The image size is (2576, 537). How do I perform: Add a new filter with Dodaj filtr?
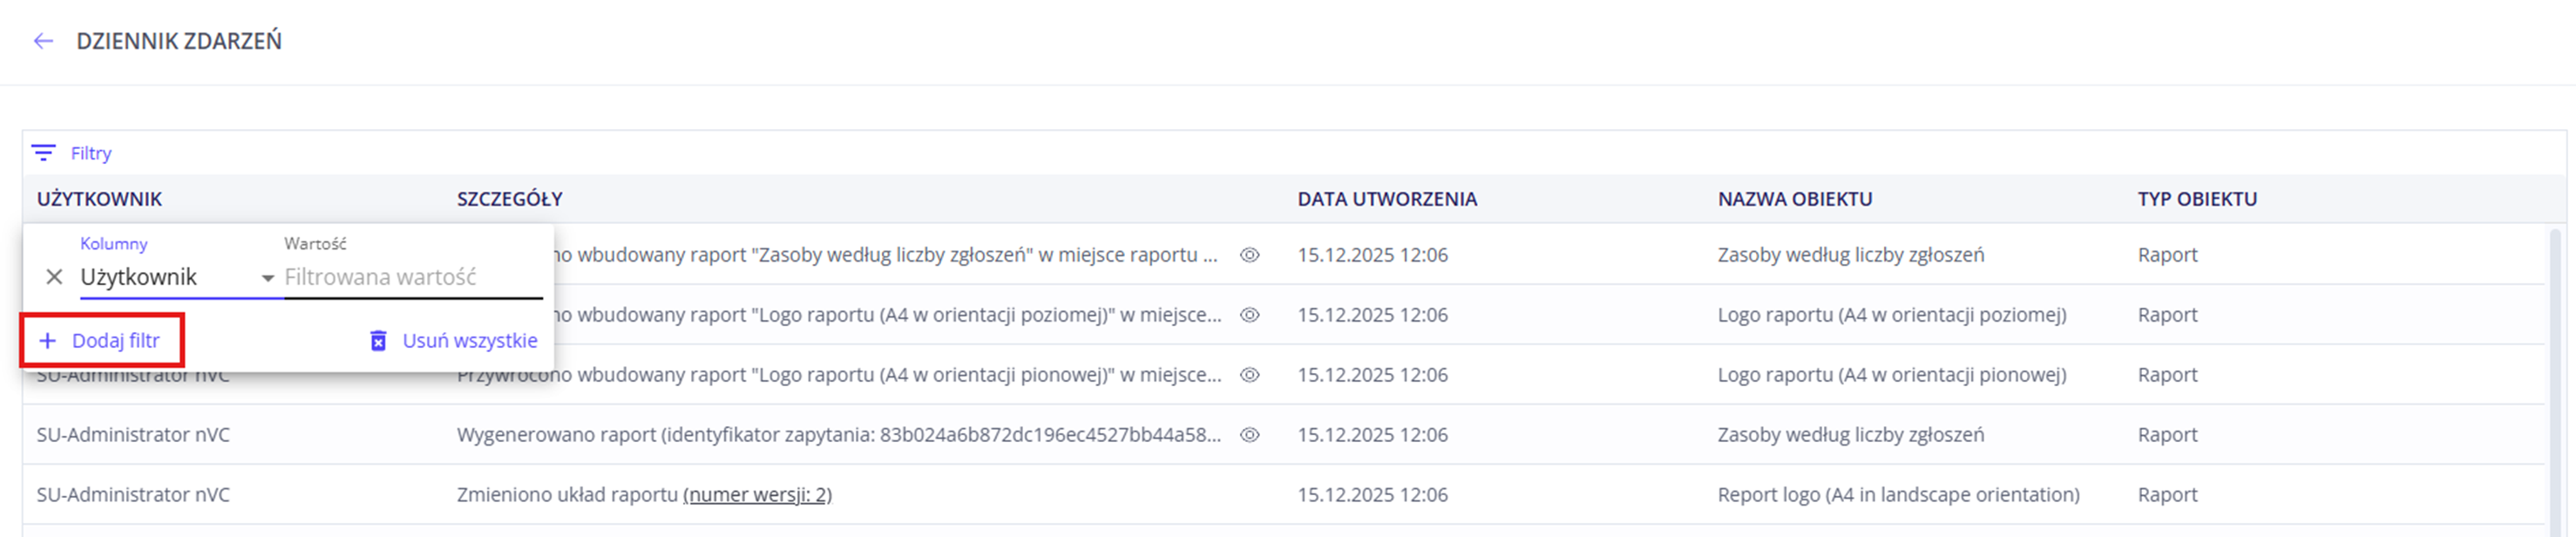101,341
